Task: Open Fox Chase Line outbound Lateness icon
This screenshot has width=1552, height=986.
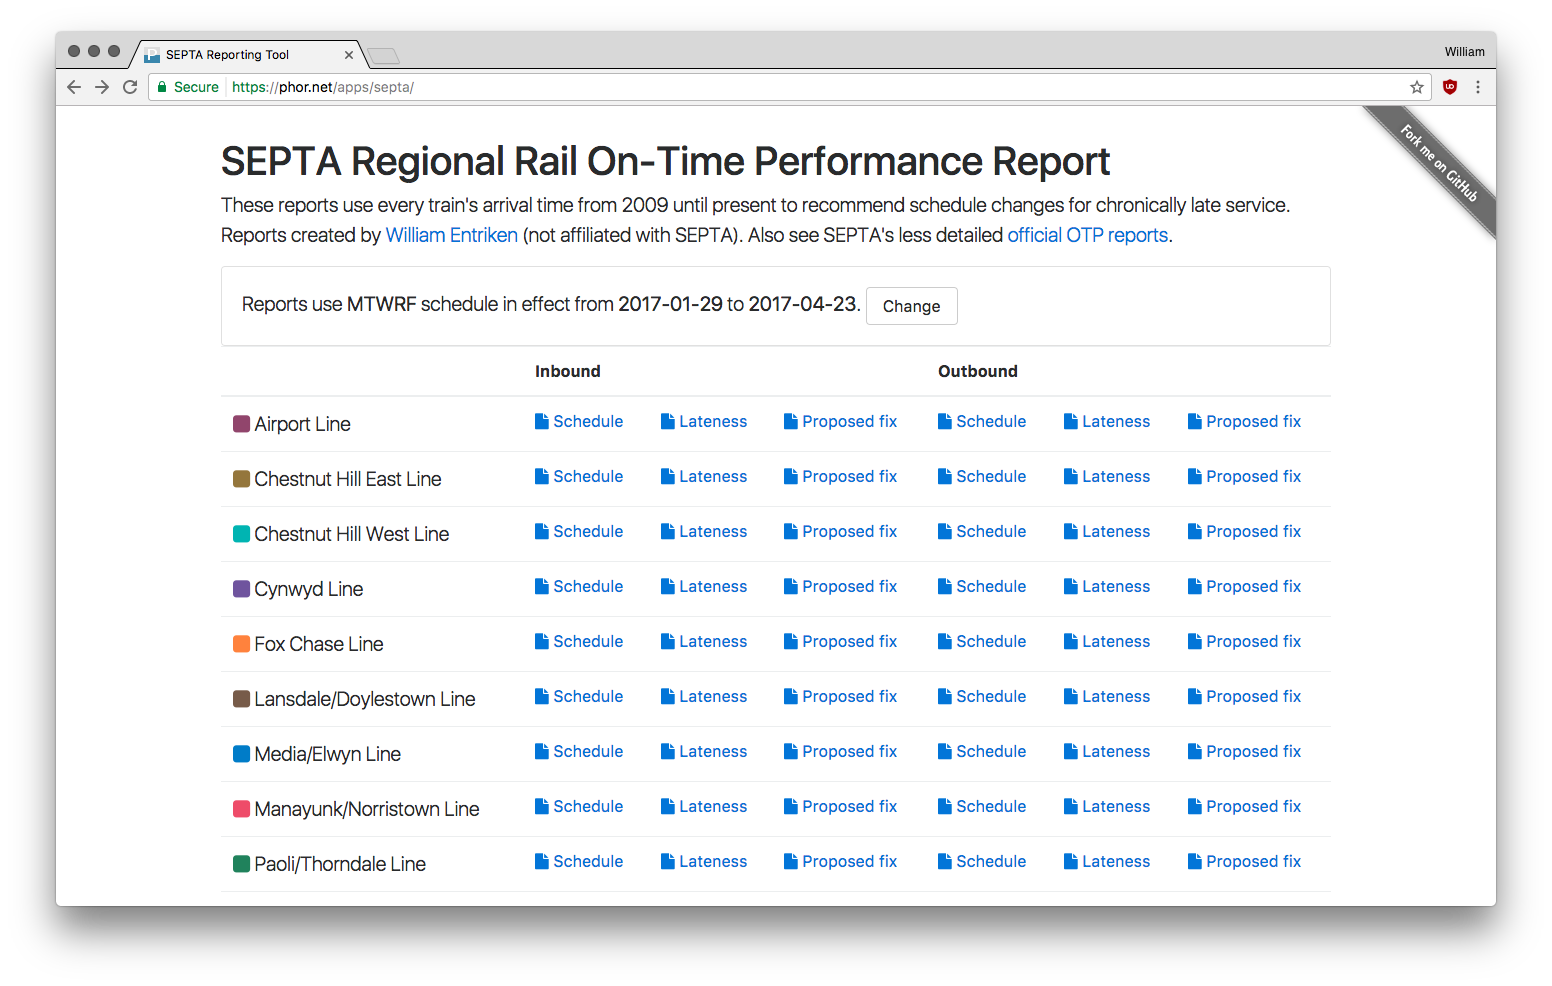Action: (x=1071, y=642)
